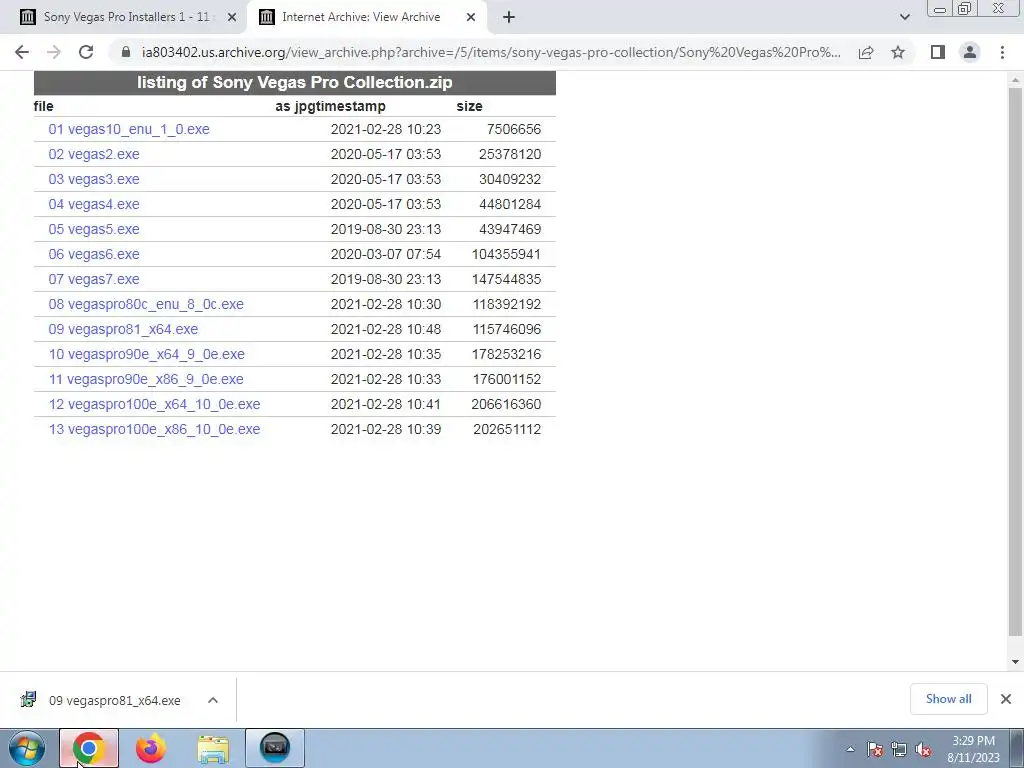The height and width of the screenshot is (768, 1024).
Task: Open the Chrome profile menu
Action: [970, 52]
